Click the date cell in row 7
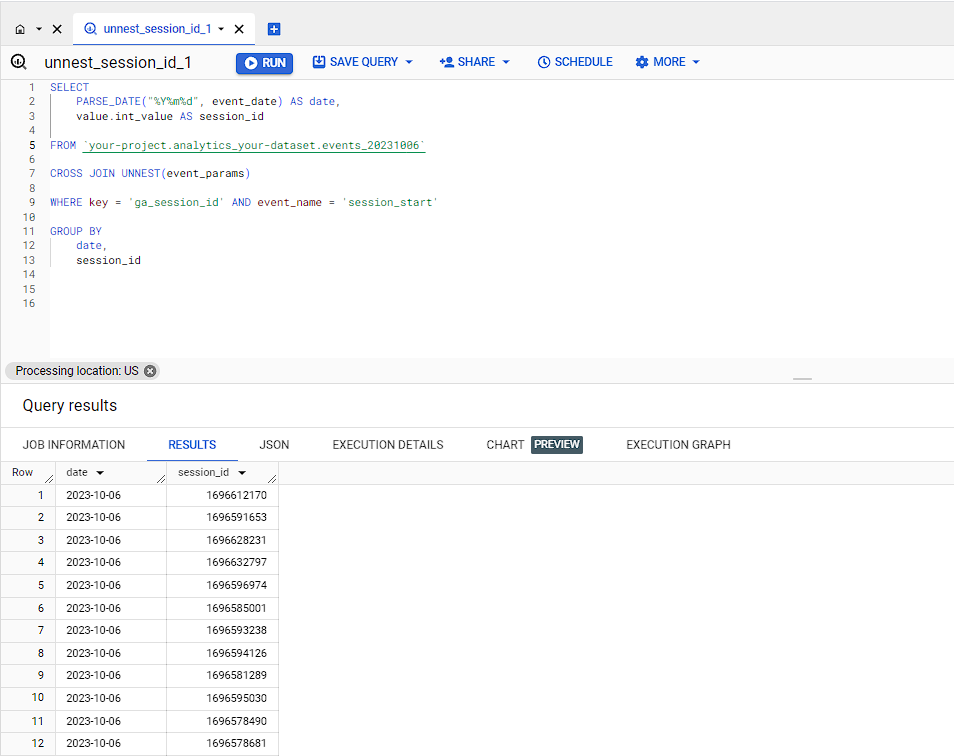The width and height of the screenshot is (954, 756). (x=111, y=631)
